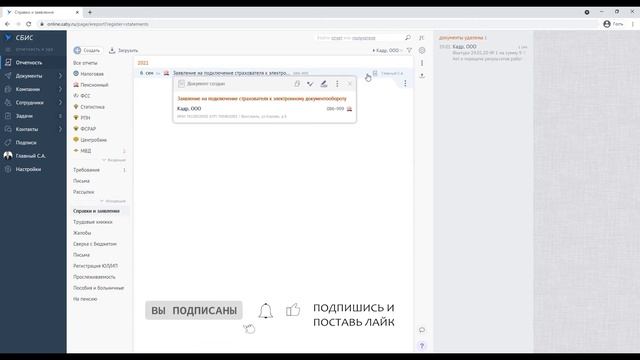This screenshot has height=360, width=640.
Task: Expand the Сотрудники submenu chevron
Action: (x=60, y=102)
